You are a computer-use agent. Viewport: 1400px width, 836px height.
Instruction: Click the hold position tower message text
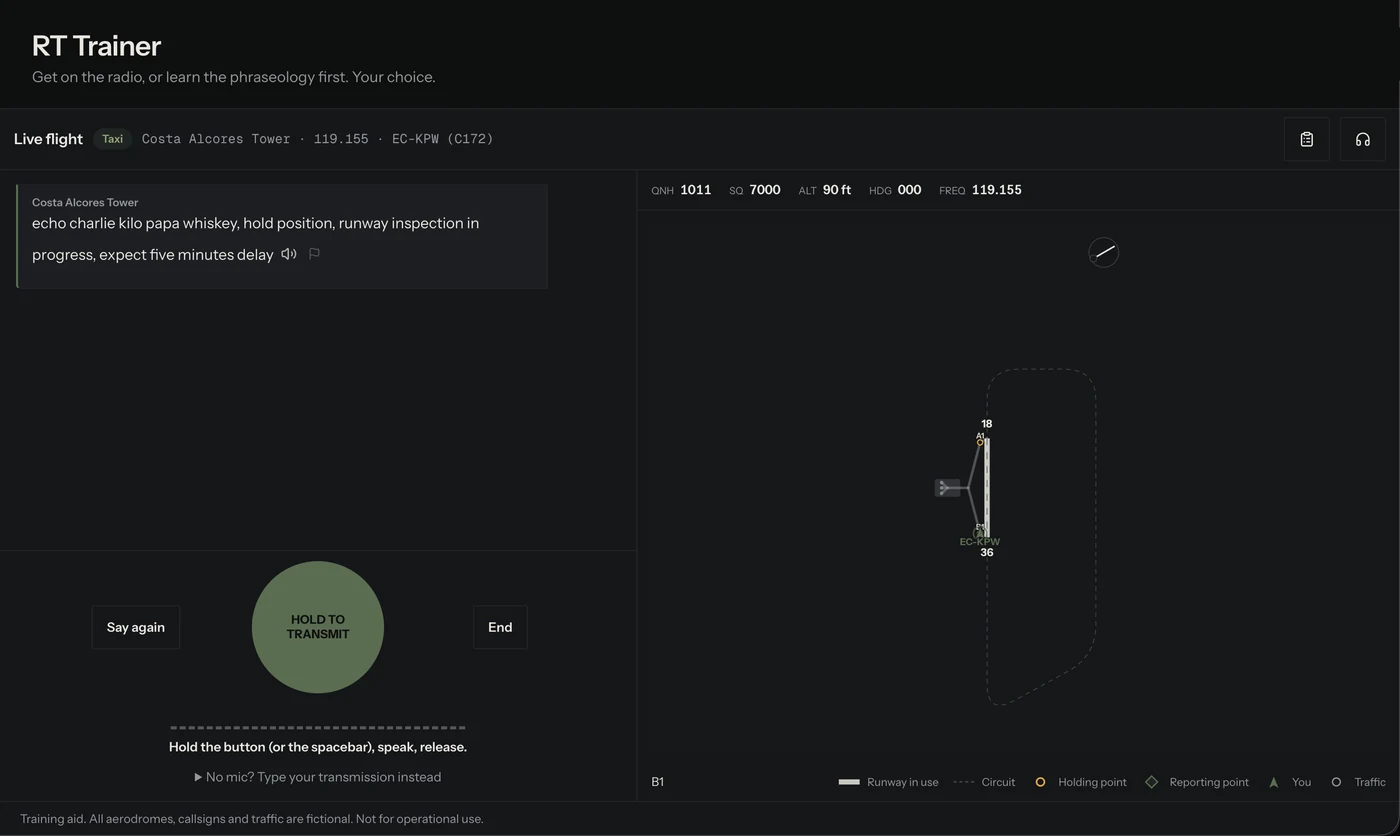coord(255,238)
